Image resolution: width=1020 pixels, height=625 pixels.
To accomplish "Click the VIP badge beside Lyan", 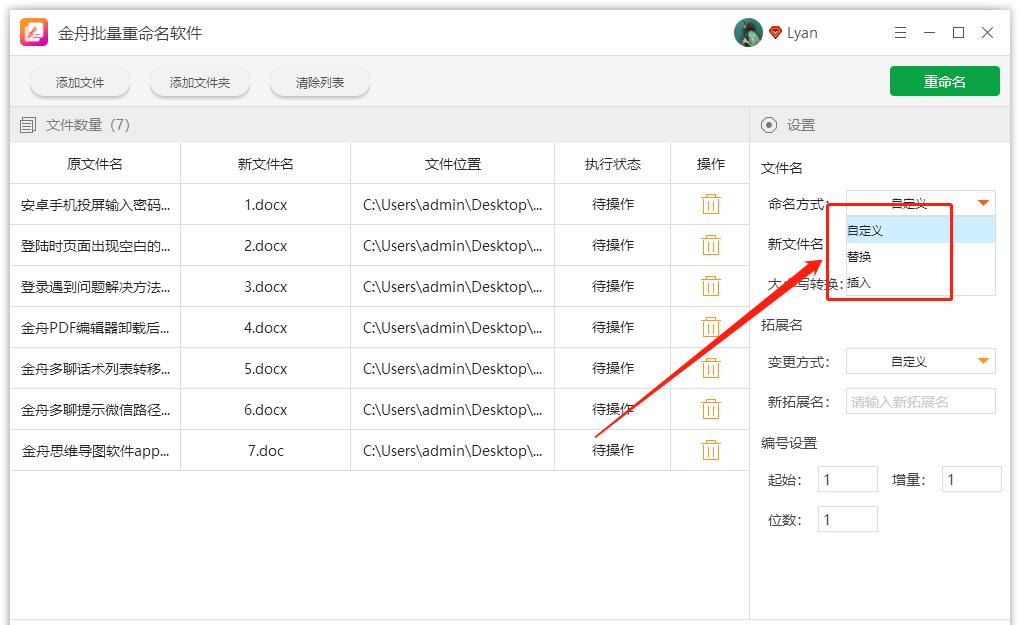I will click(x=775, y=33).
